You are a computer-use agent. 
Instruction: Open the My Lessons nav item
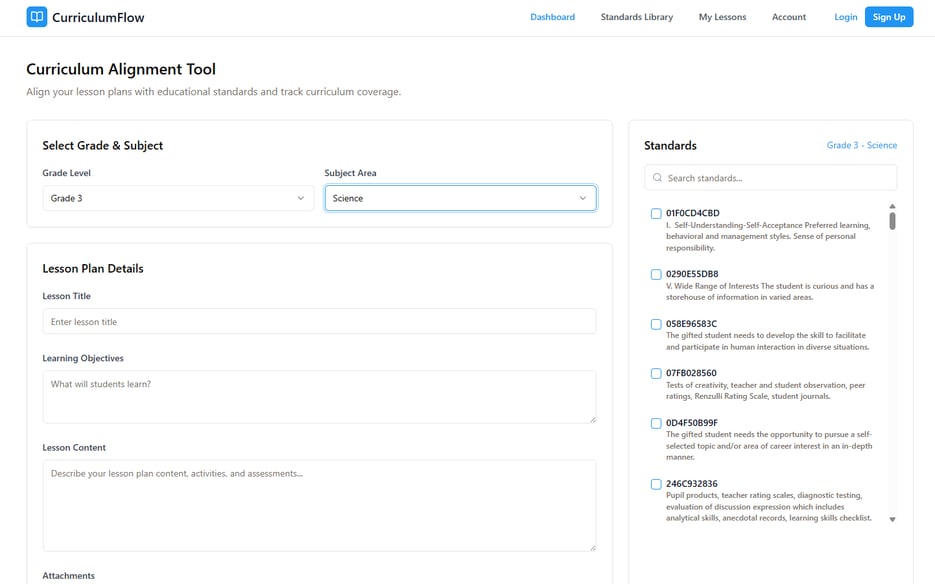[x=722, y=17]
